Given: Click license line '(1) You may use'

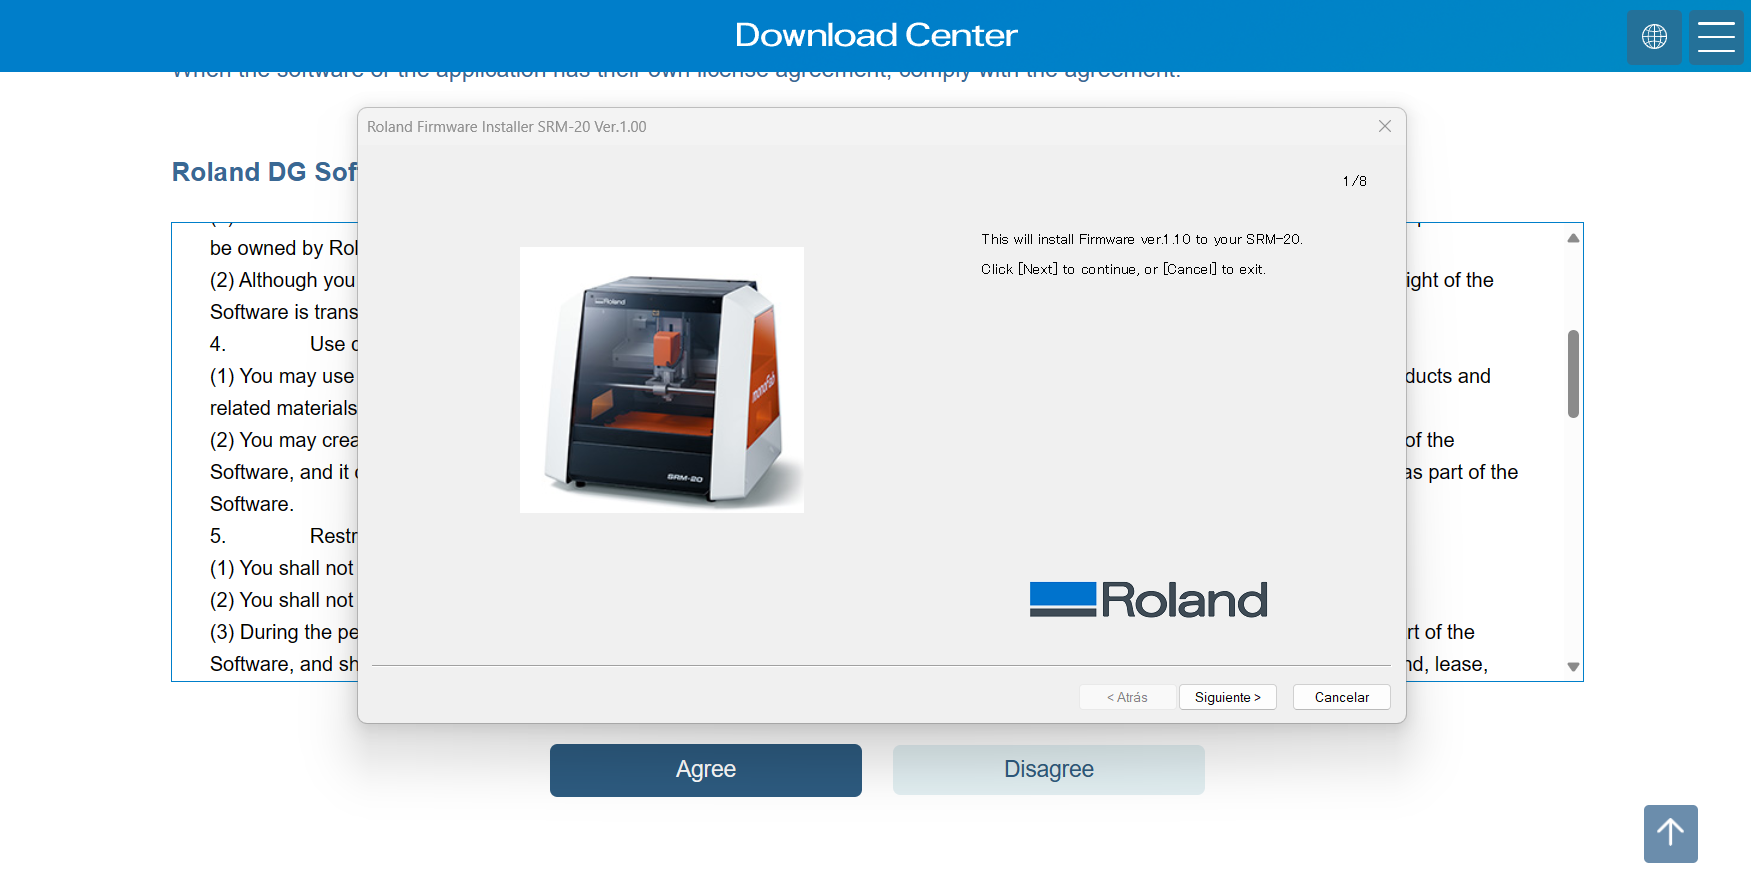Looking at the screenshot, I should 282,376.
